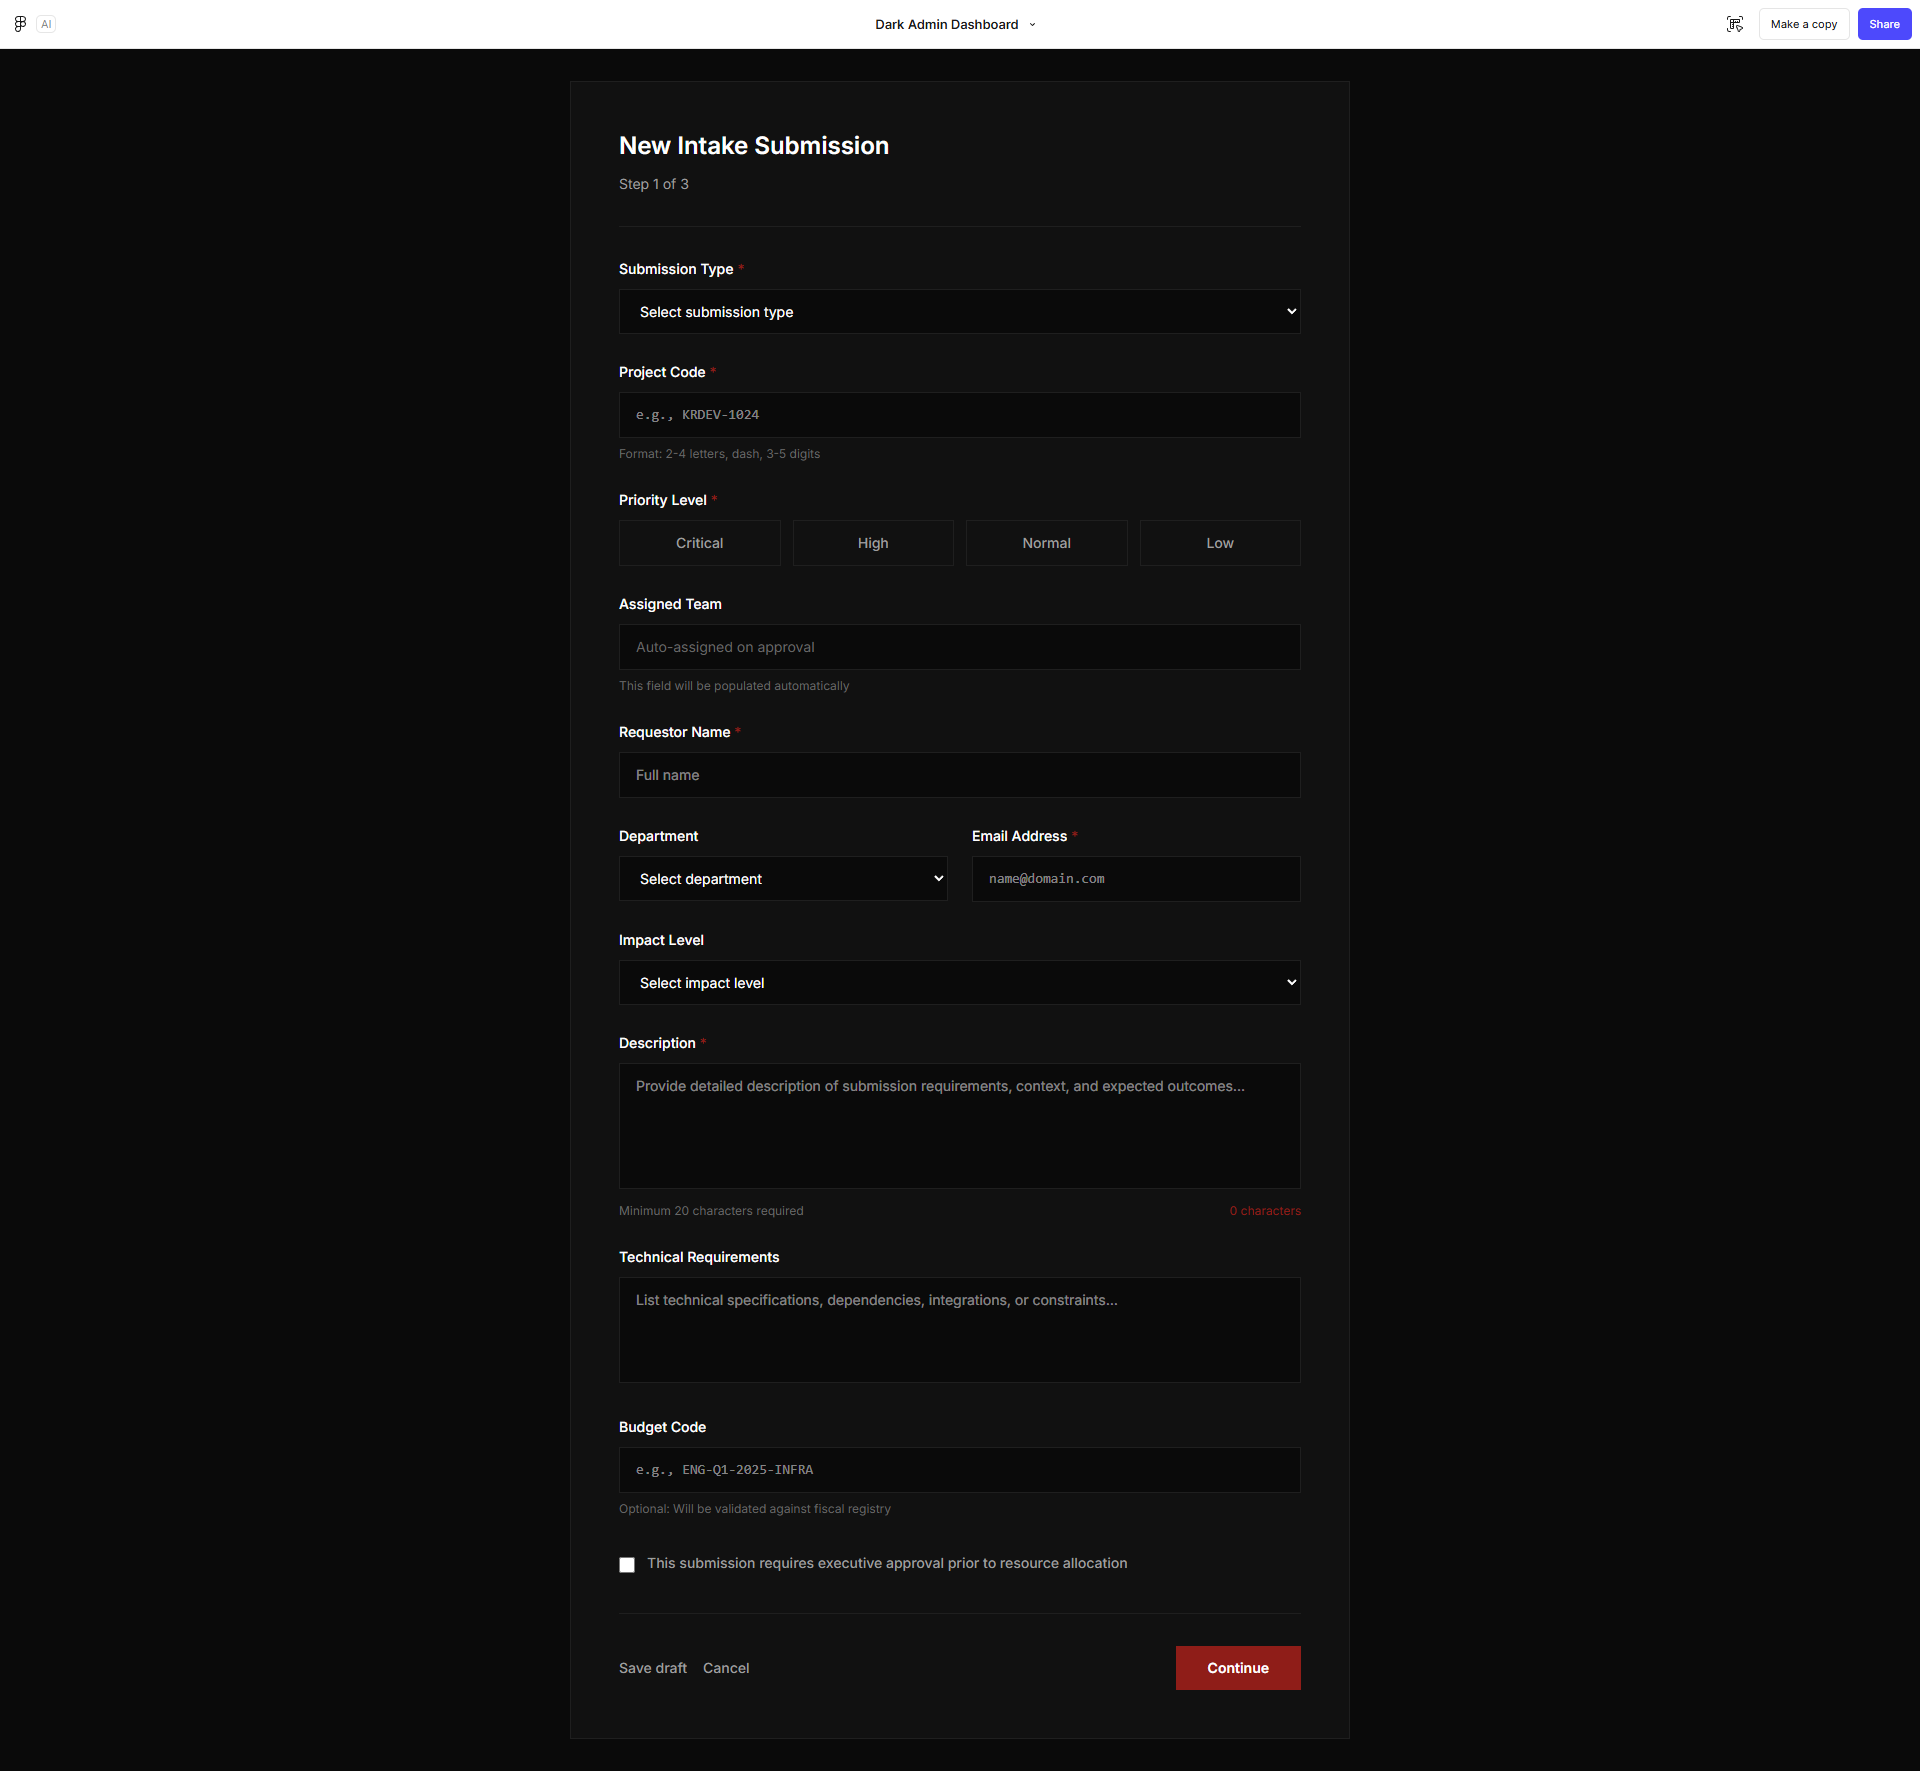Expand the Dark Admin Dashboard title chevron
This screenshot has width=1920, height=1771.
(1033, 25)
